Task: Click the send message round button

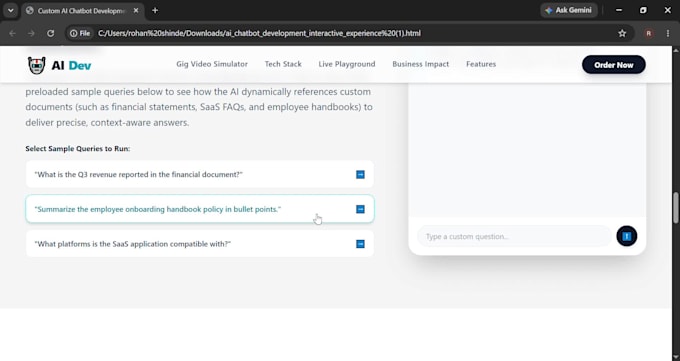Action: (626, 236)
